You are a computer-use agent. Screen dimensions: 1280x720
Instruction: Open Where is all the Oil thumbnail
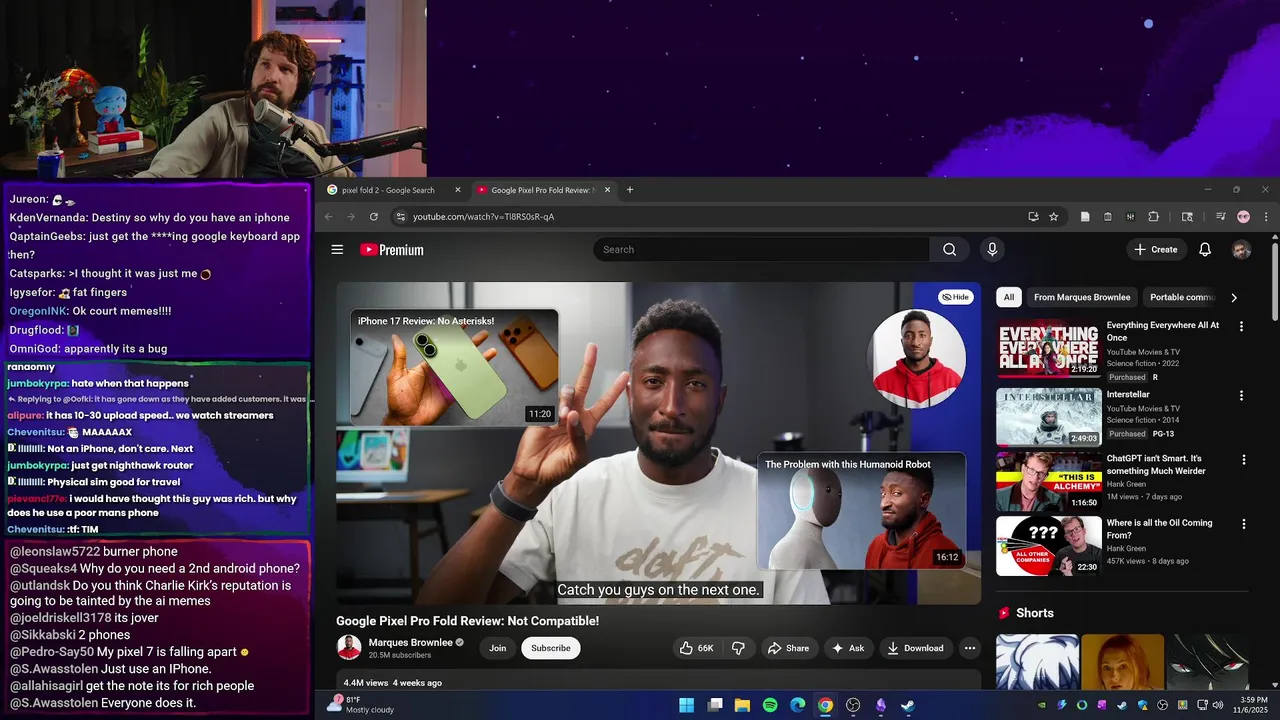coord(1049,546)
